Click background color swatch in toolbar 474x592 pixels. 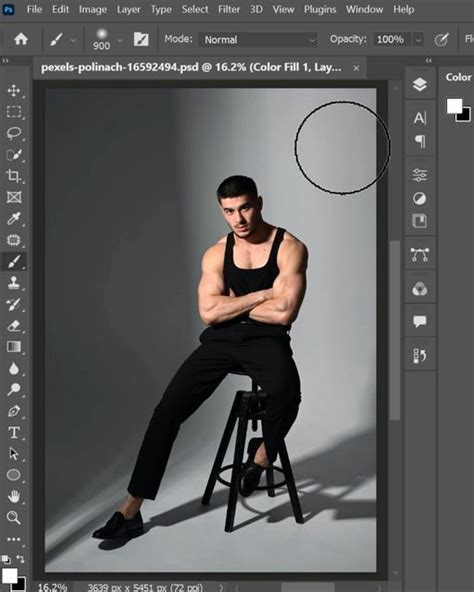[x=21, y=586]
